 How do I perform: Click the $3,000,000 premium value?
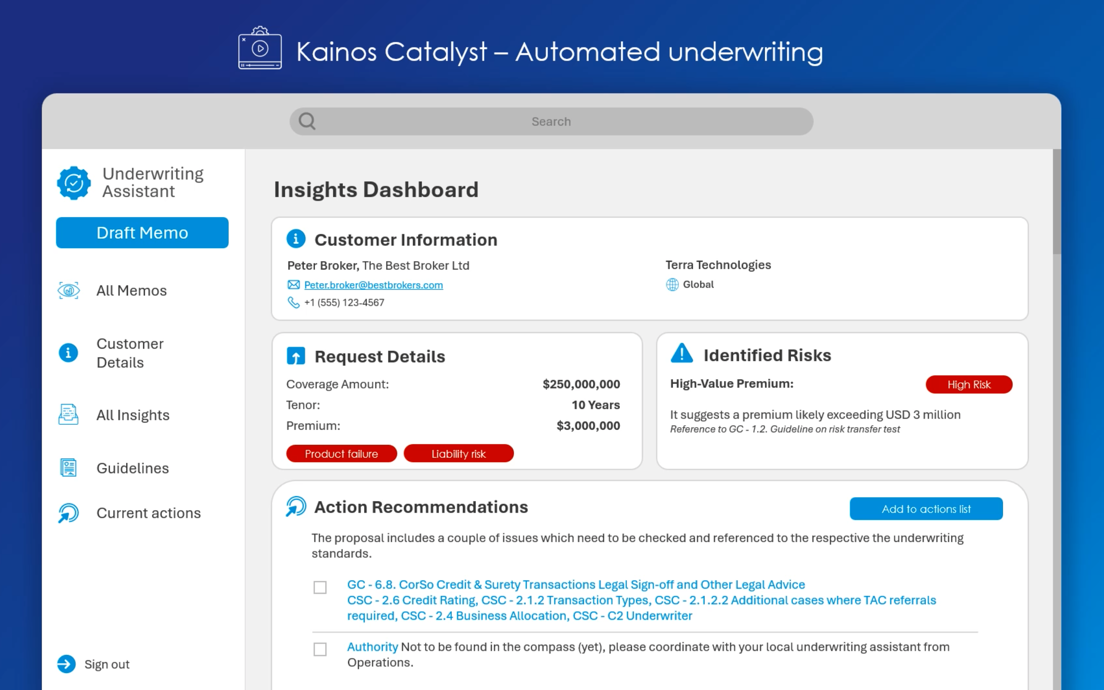pos(588,425)
